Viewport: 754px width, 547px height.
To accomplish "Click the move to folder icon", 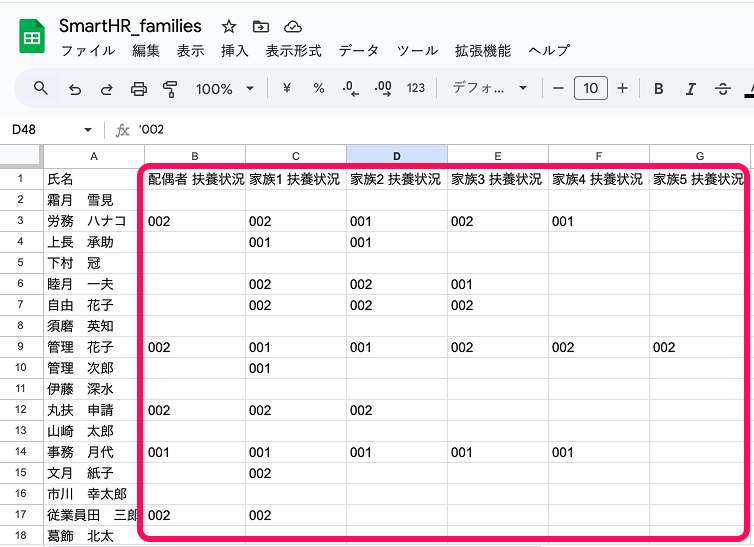I will coord(261,27).
